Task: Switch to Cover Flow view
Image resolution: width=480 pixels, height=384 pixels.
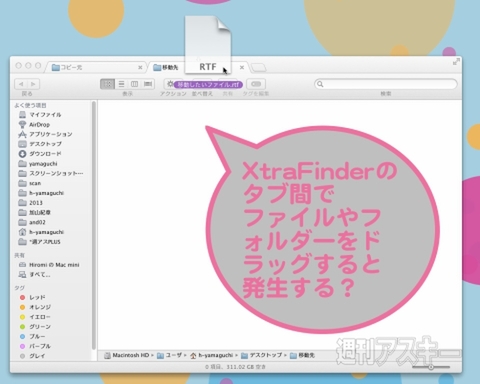Action: pyautogui.click(x=148, y=84)
